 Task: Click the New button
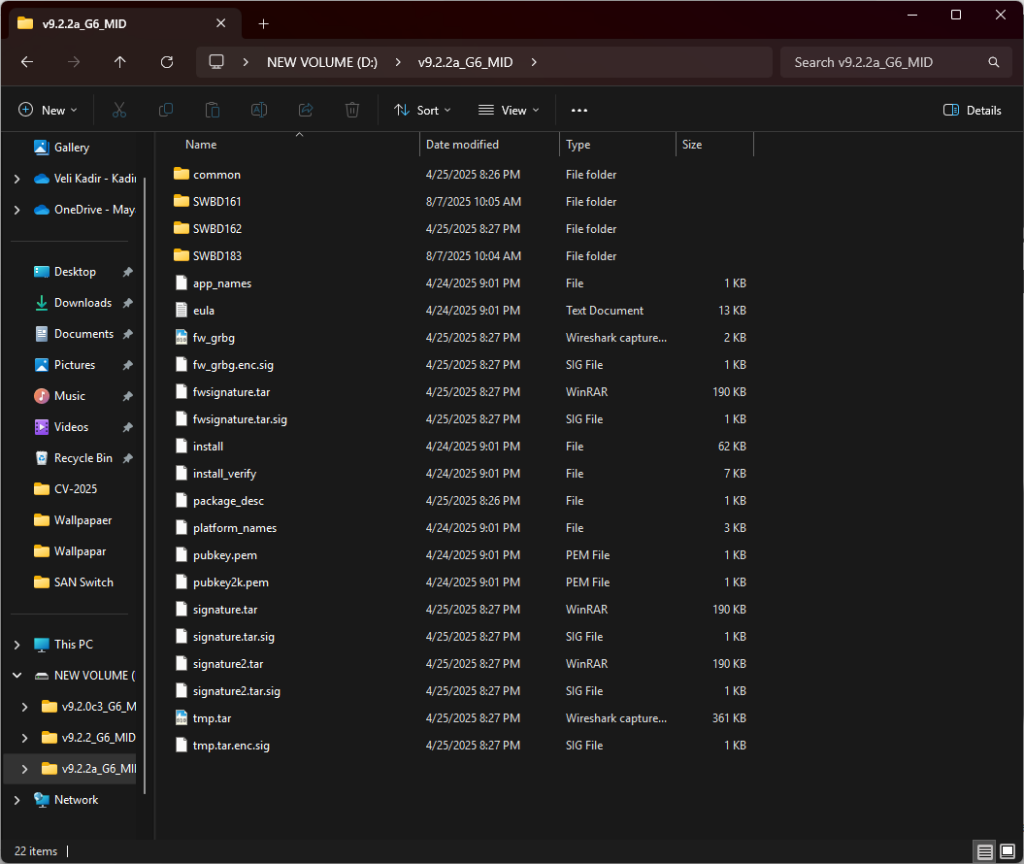pos(48,110)
